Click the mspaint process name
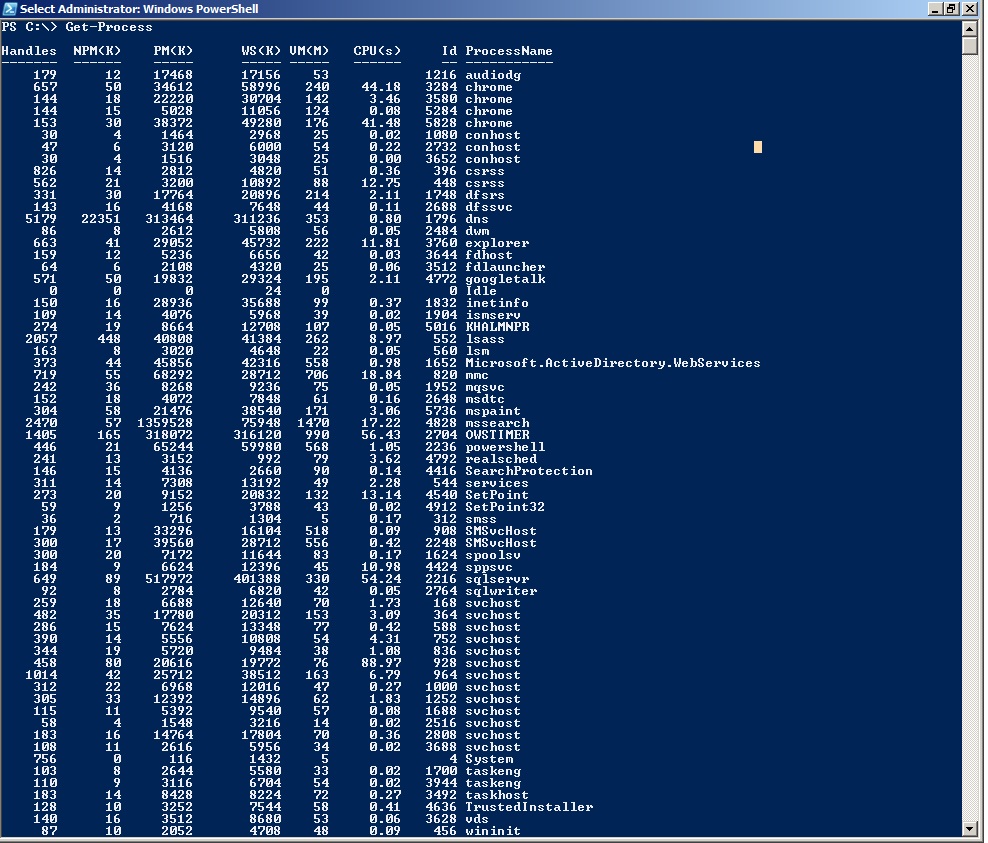This screenshot has height=843, width=988. tap(493, 411)
